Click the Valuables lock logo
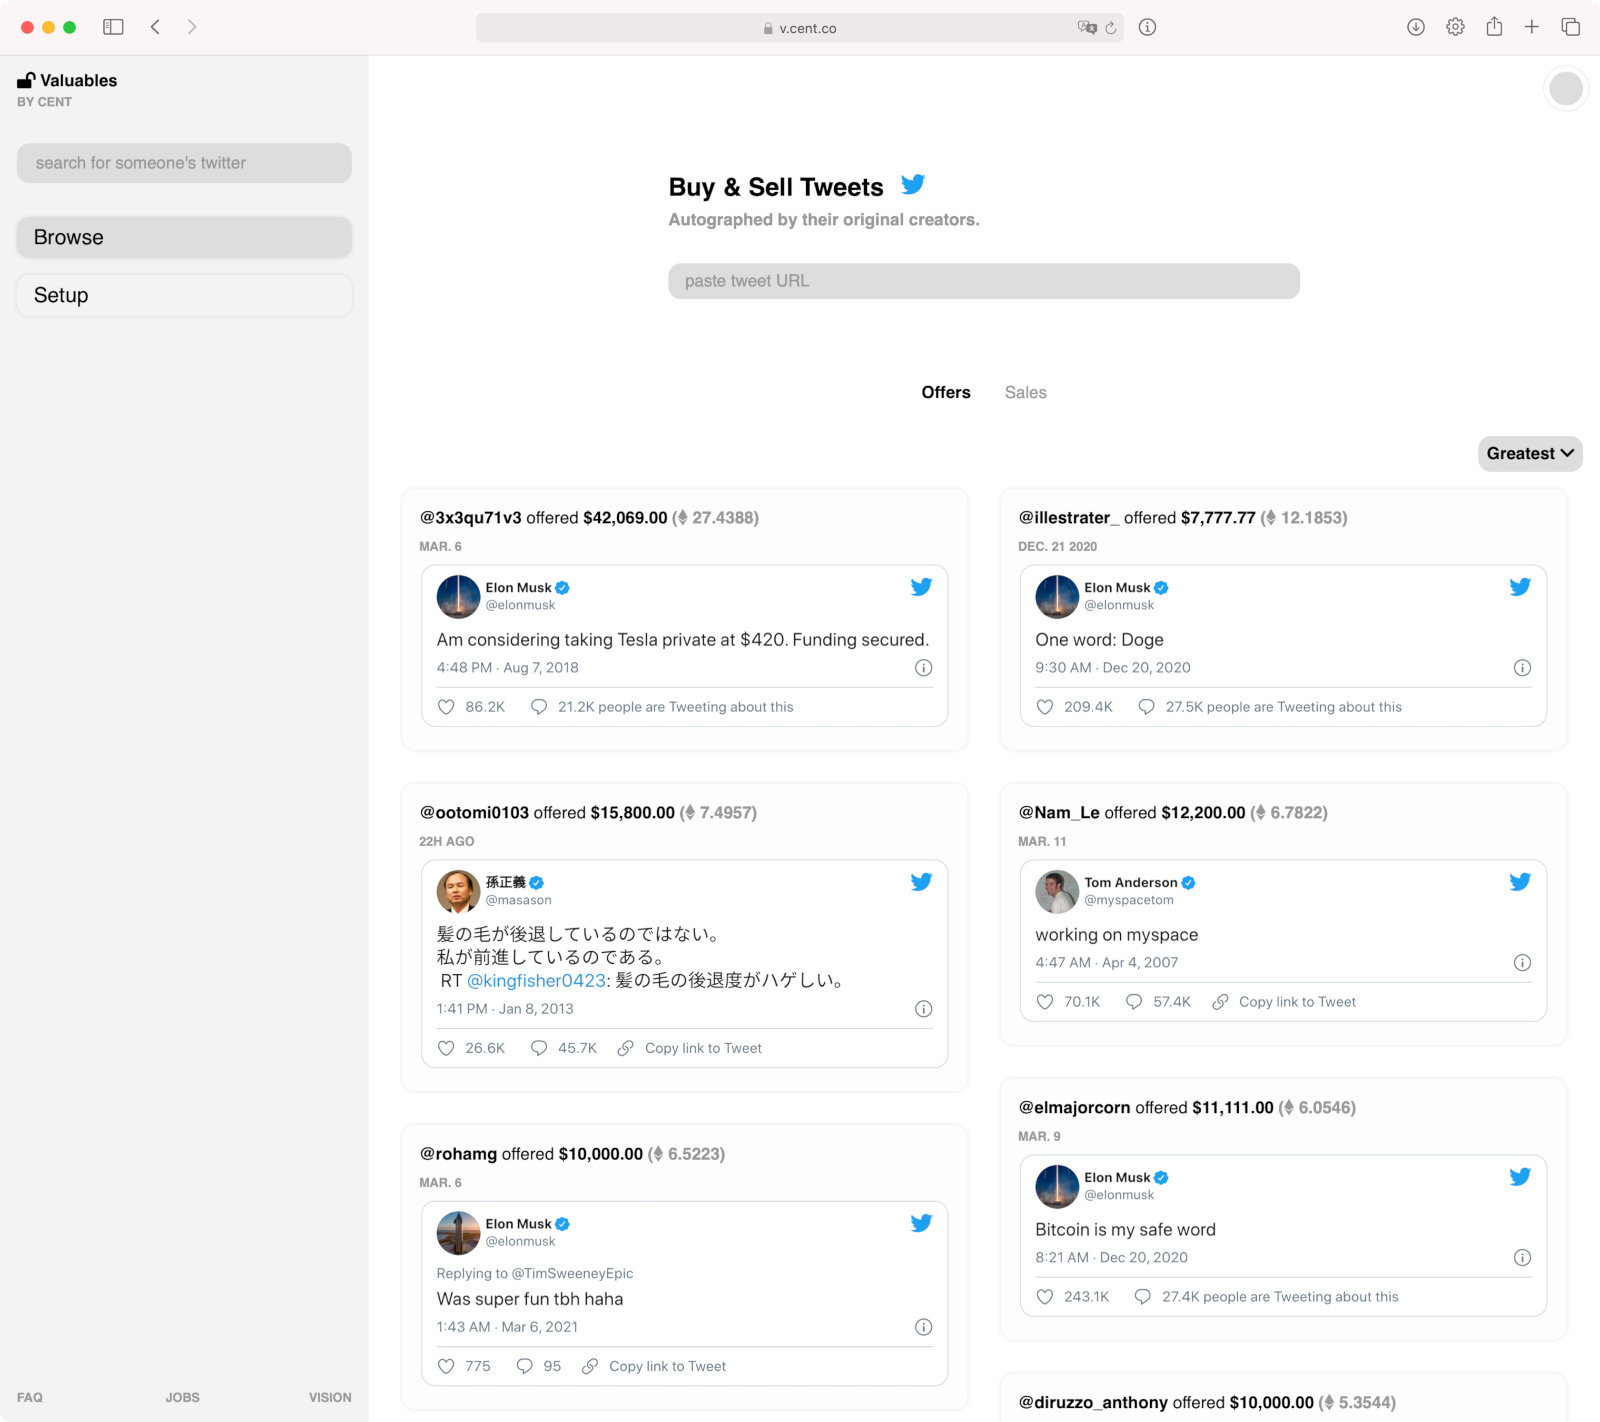The width and height of the screenshot is (1600, 1422). [x=26, y=80]
